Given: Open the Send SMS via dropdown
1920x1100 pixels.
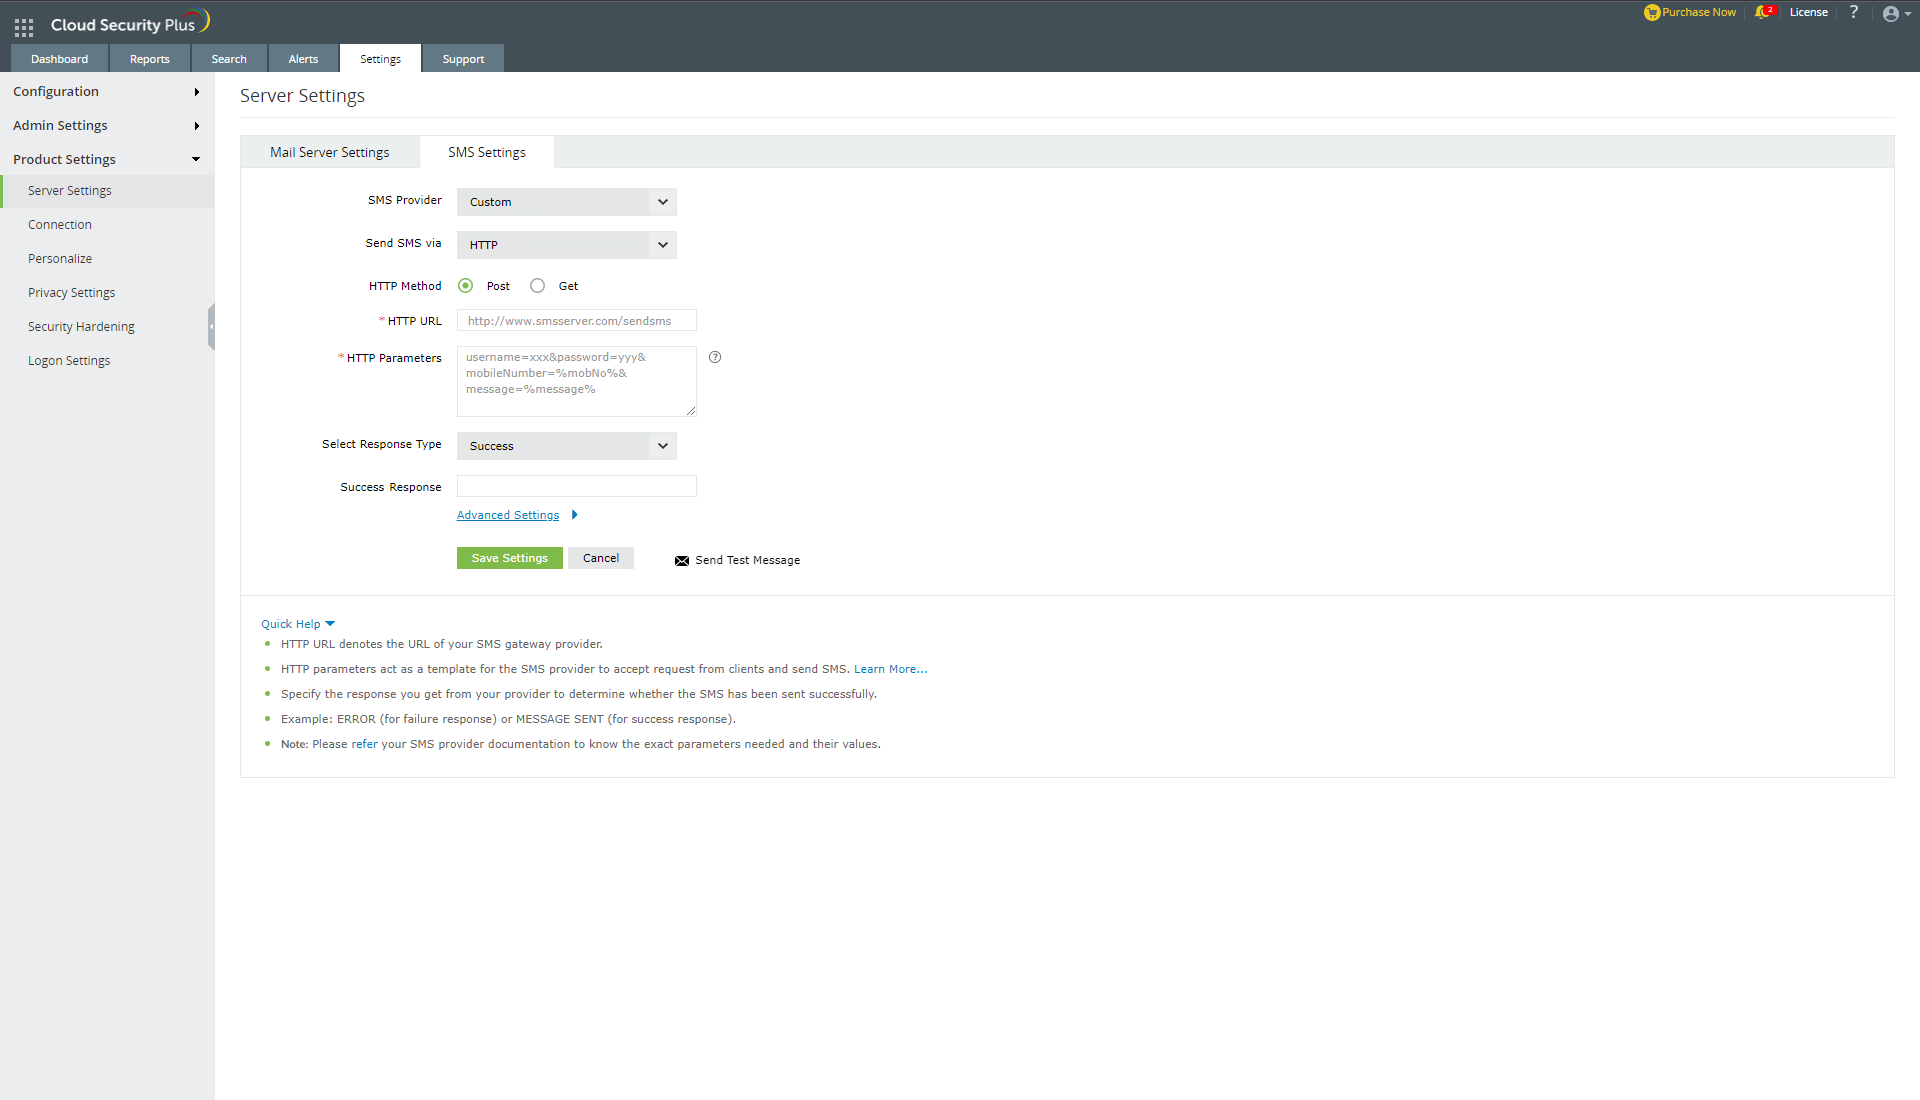Looking at the screenshot, I should pyautogui.click(x=566, y=245).
